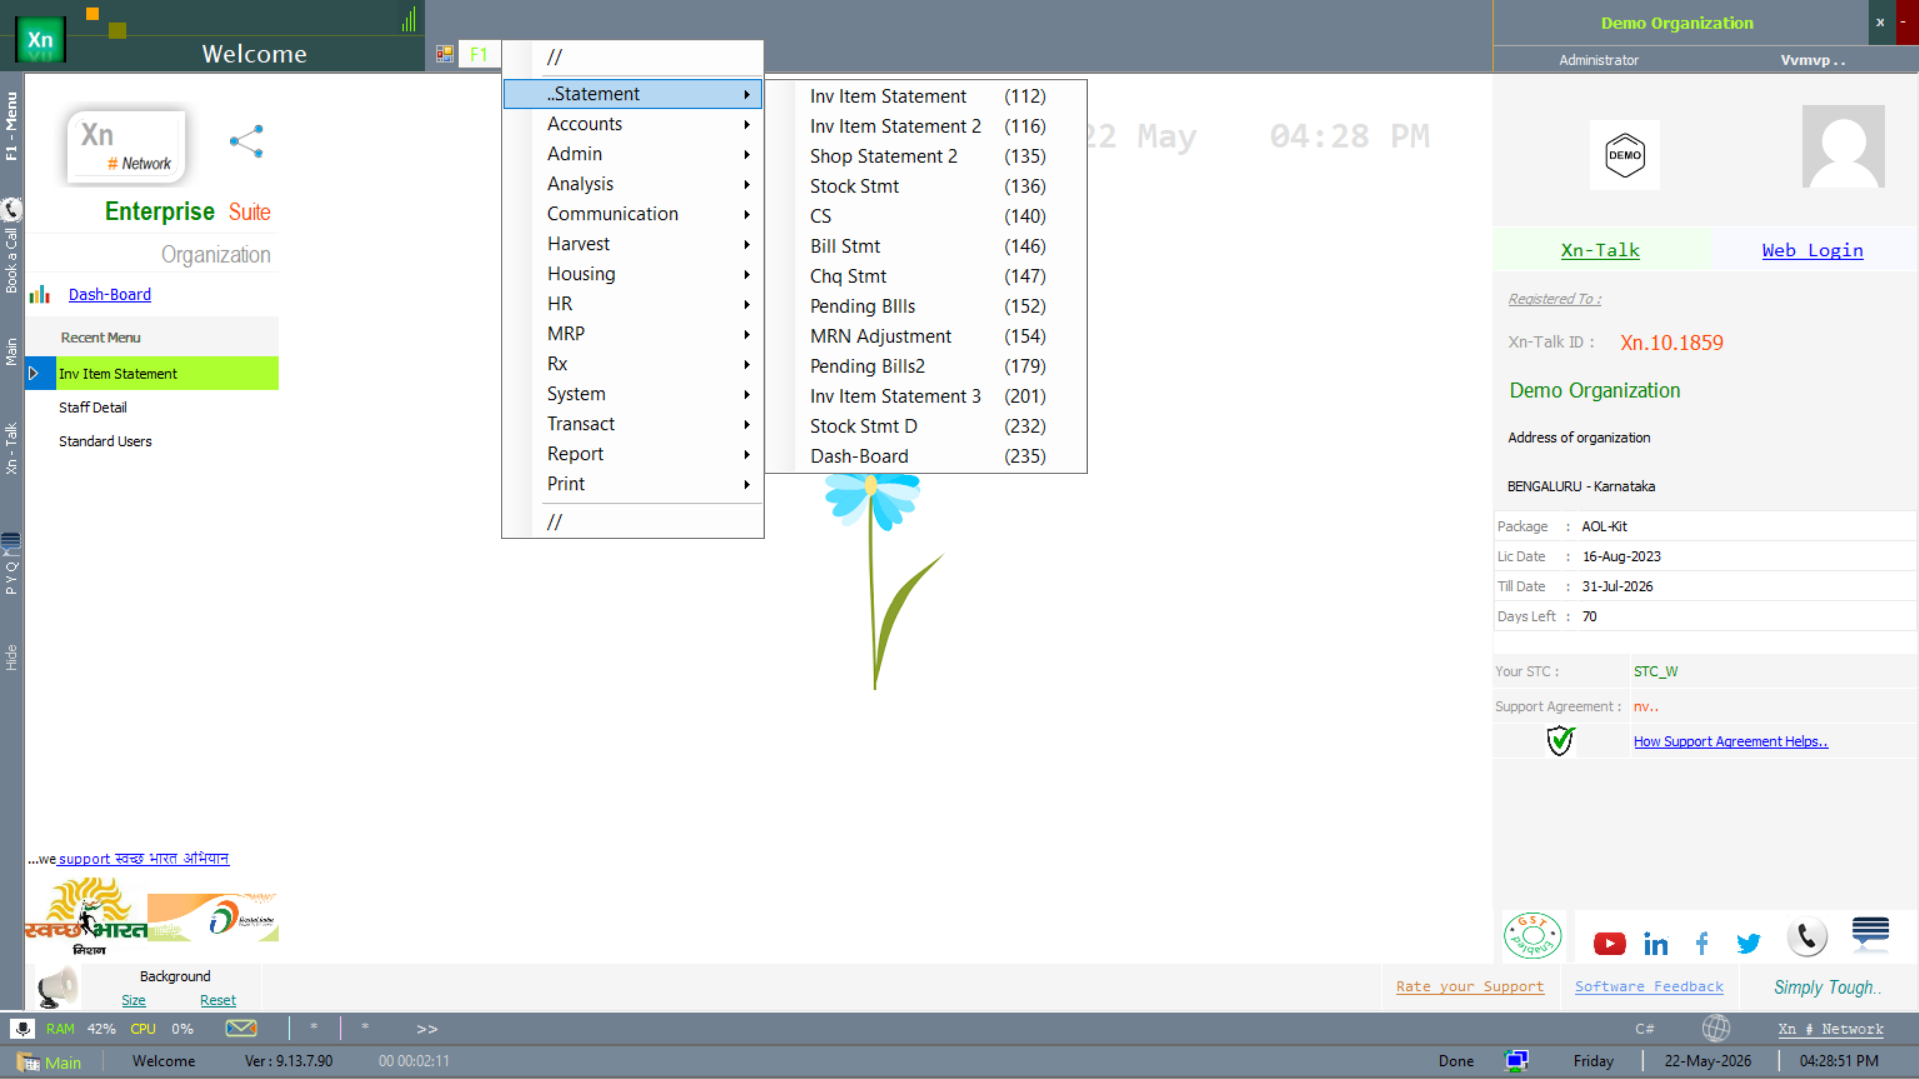Open the Dash-Board bar chart icon

tap(40, 295)
